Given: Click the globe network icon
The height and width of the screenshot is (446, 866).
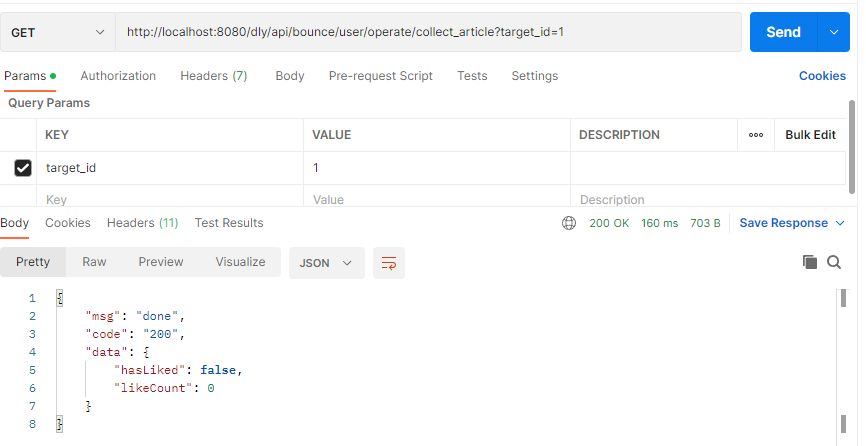Looking at the screenshot, I should click(x=569, y=223).
